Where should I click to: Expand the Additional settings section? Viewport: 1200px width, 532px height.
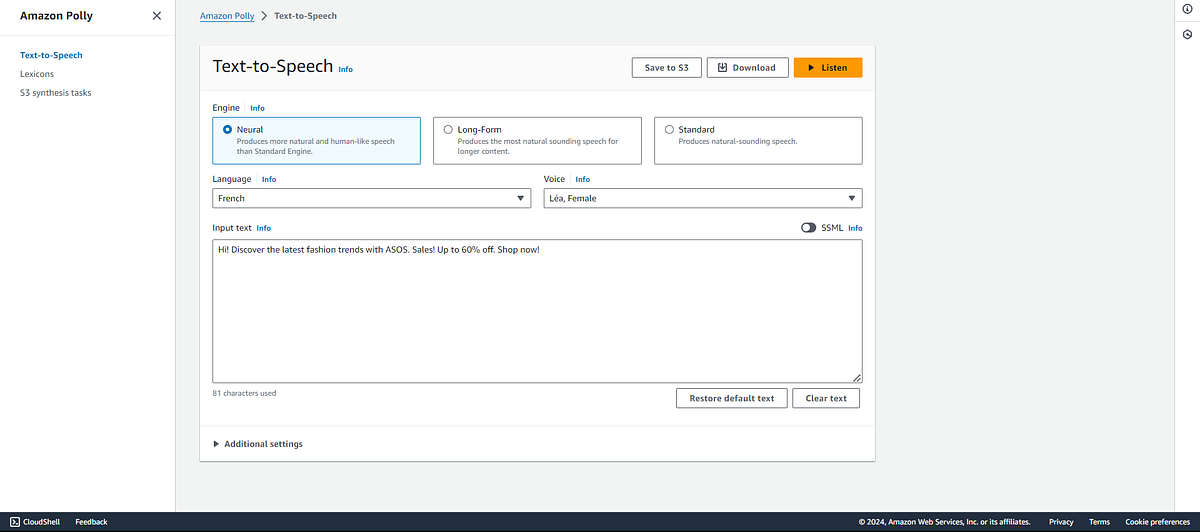pos(258,444)
